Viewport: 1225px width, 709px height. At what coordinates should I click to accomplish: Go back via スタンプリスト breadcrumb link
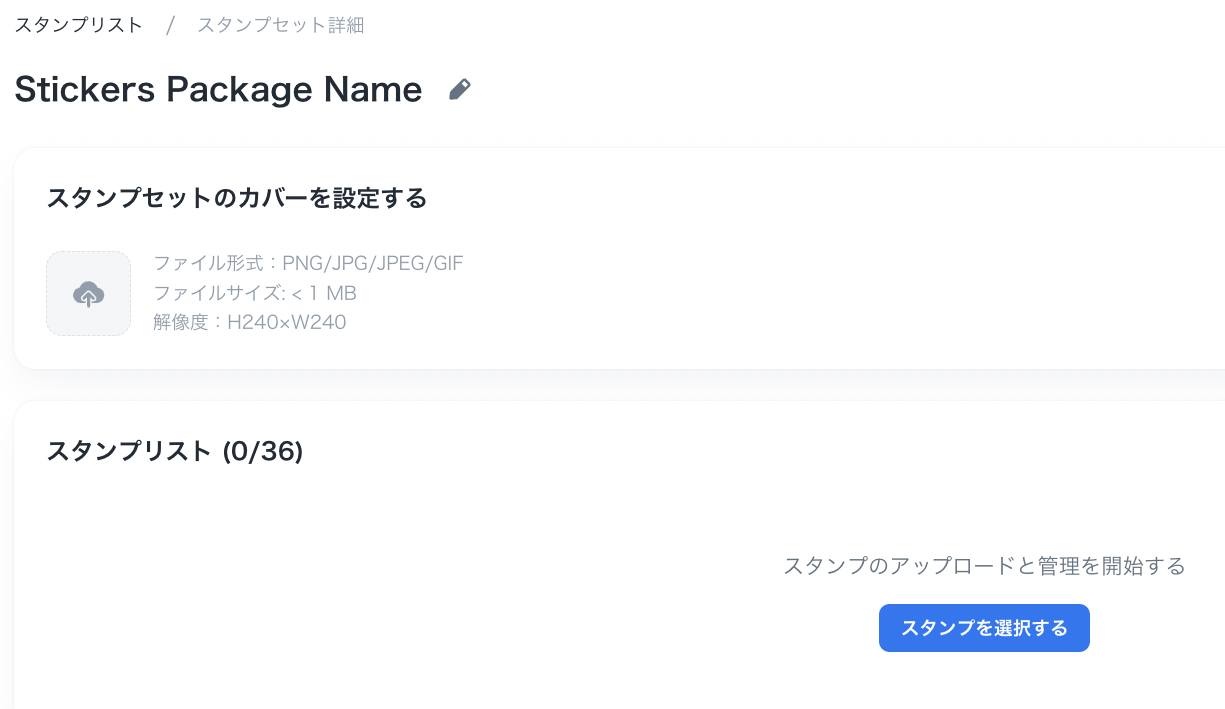click(x=78, y=25)
